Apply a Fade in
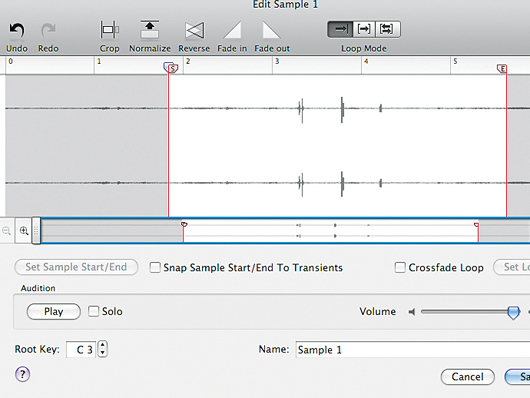 coord(232,30)
